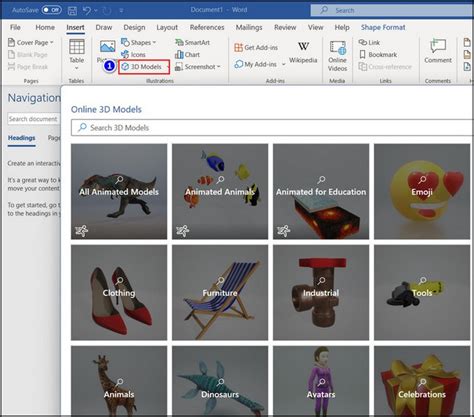Toggle the AutoSave switch
The width and height of the screenshot is (474, 417).
click(52, 10)
